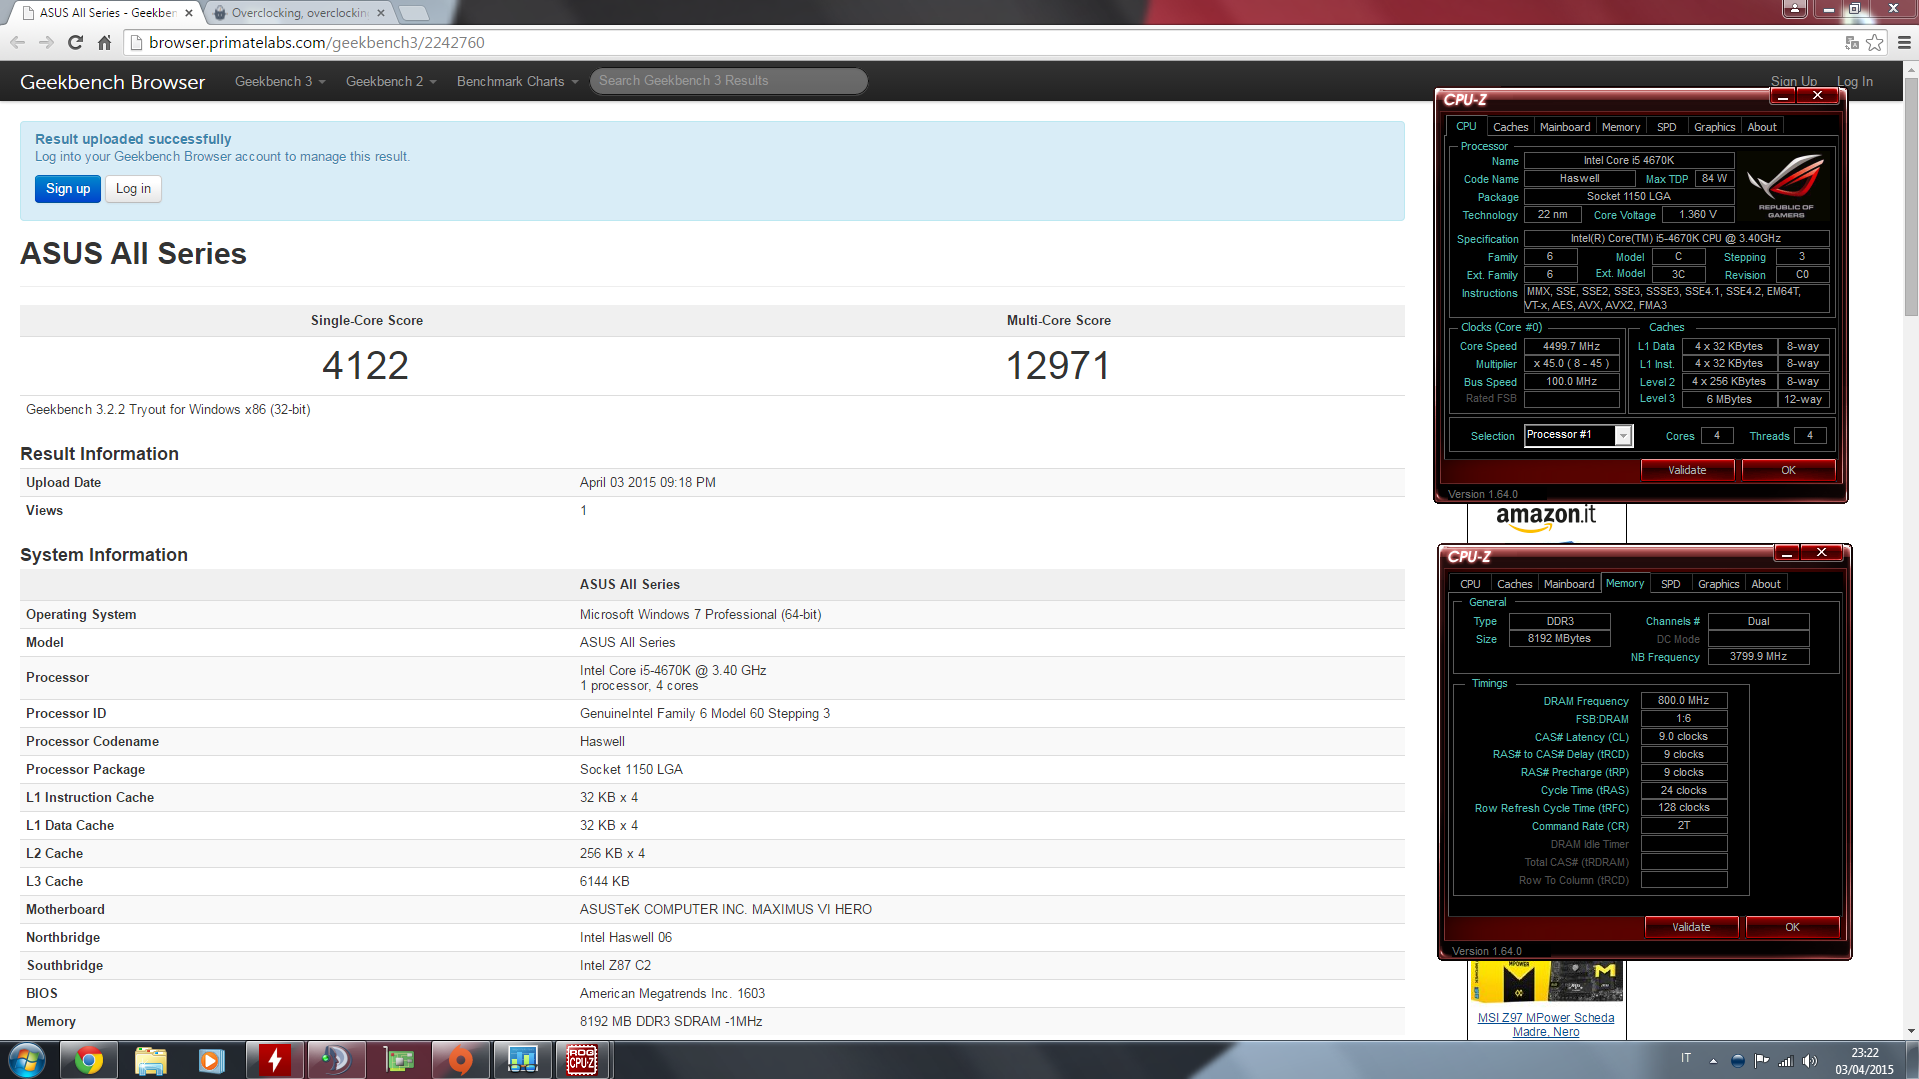
Task: Open SPD tab in CPU-Z processor window
Action: pyautogui.click(x=1666, y=127)
